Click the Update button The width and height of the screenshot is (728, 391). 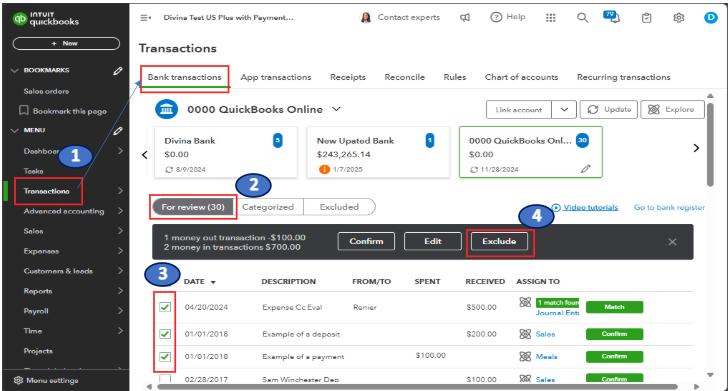(609, 110)
